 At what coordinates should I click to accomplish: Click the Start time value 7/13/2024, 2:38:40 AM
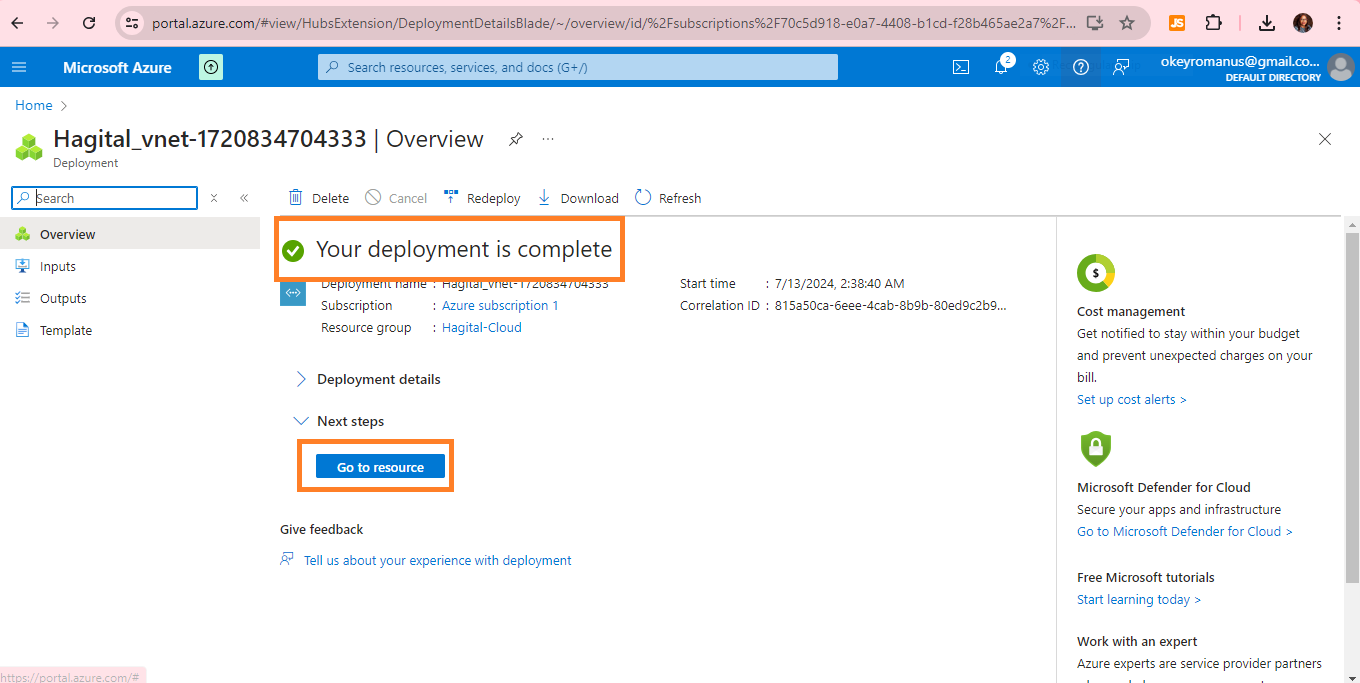(839, 284)
